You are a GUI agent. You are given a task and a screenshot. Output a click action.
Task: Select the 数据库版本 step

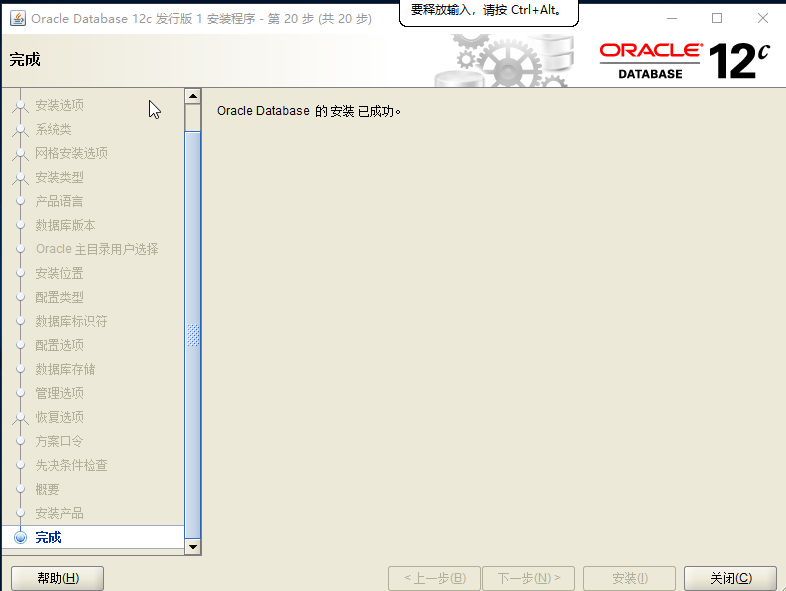click(x=65, y=226)
